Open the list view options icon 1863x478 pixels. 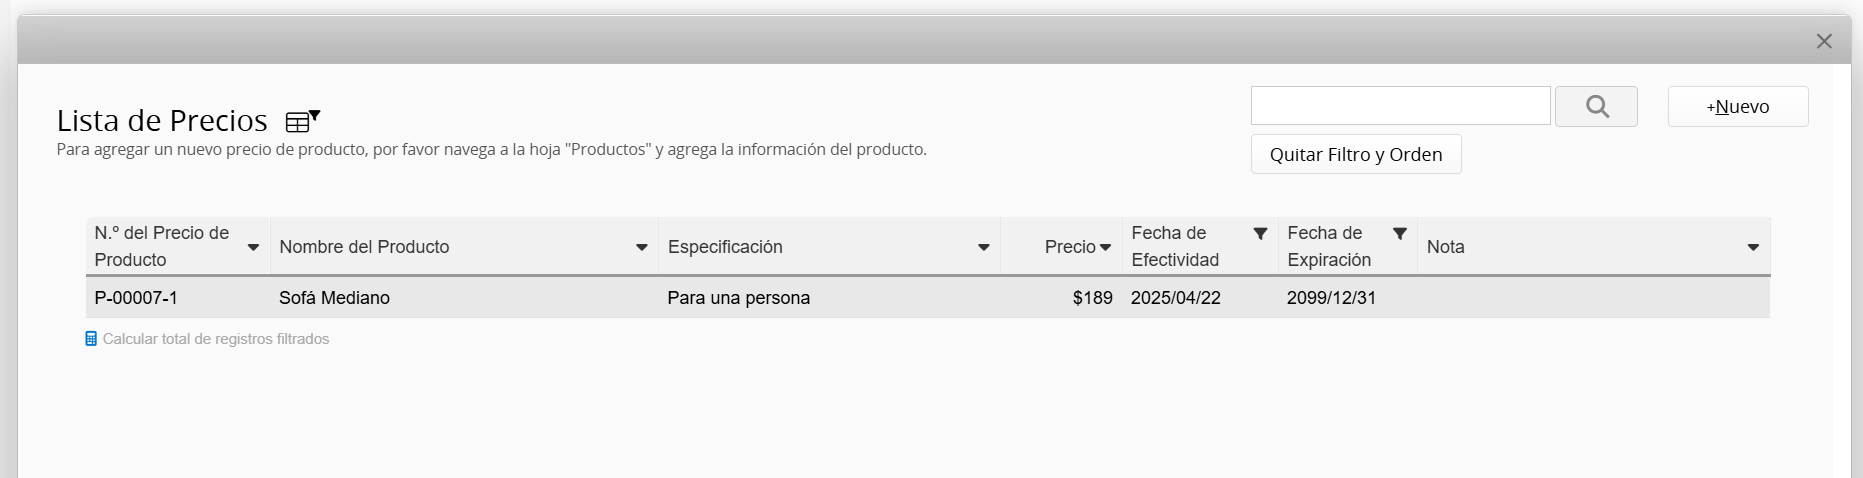302,121
